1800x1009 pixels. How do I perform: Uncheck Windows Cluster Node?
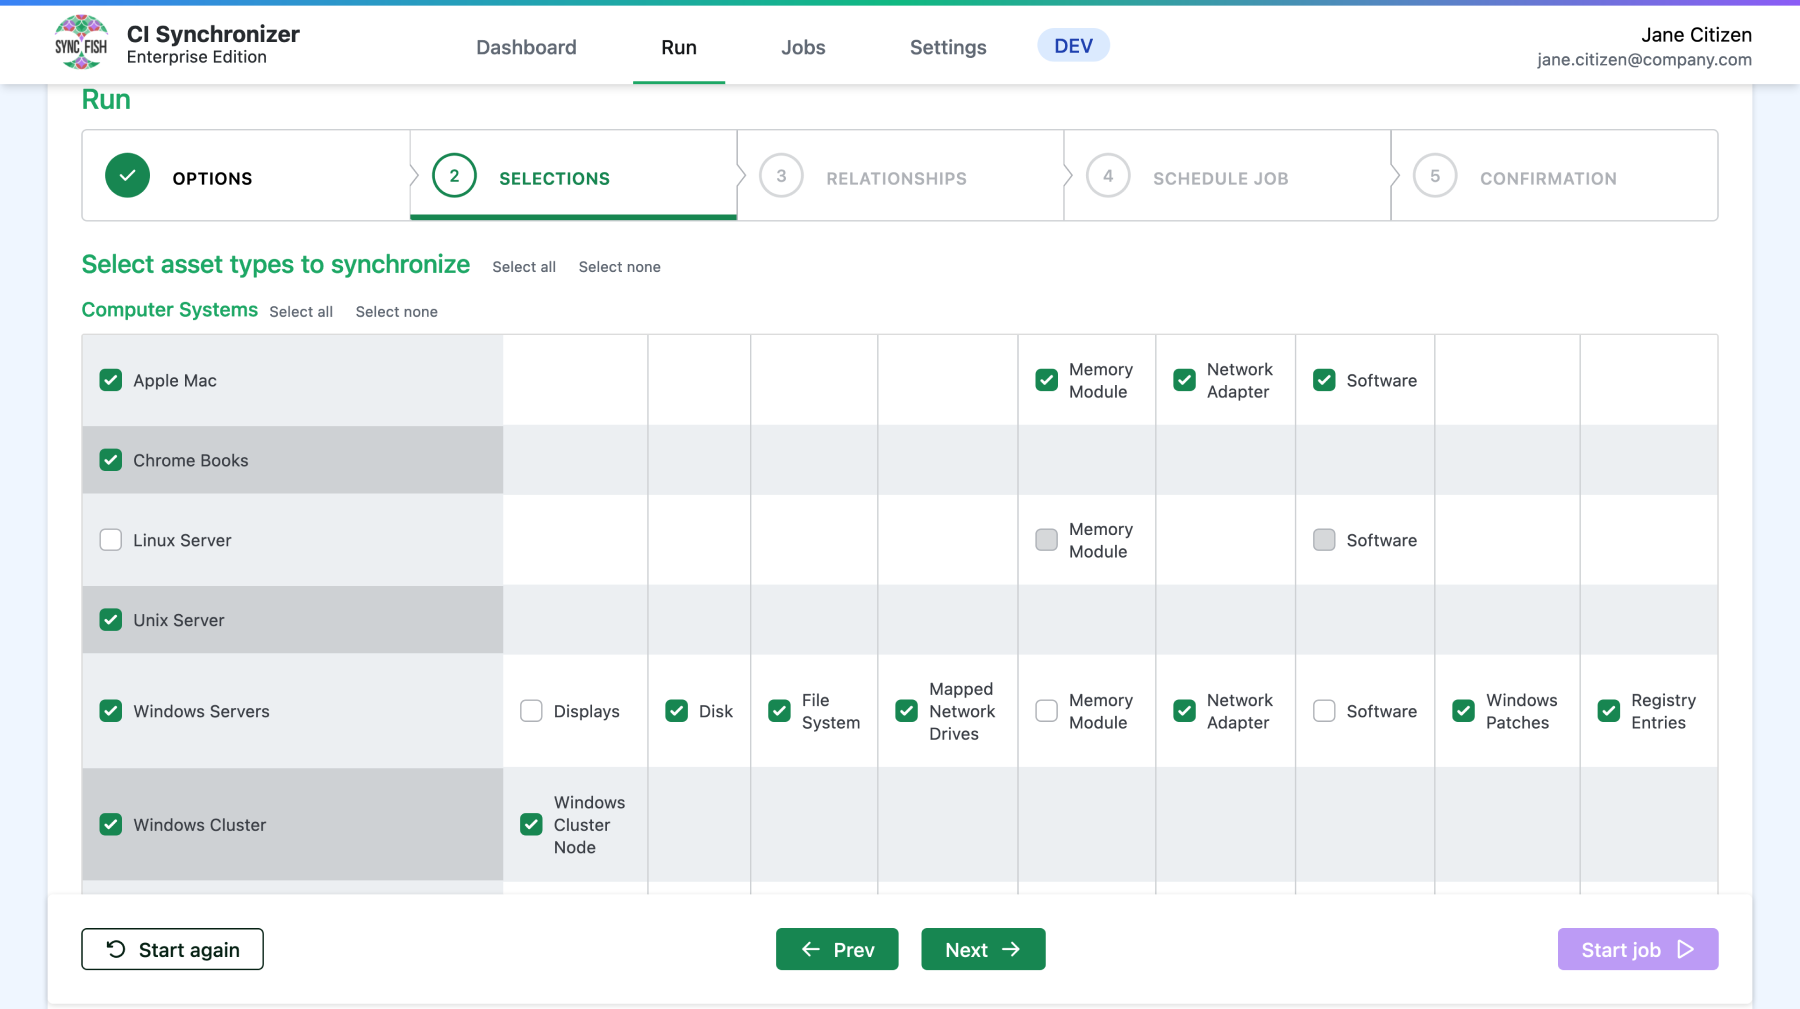[x=530, y=825]
